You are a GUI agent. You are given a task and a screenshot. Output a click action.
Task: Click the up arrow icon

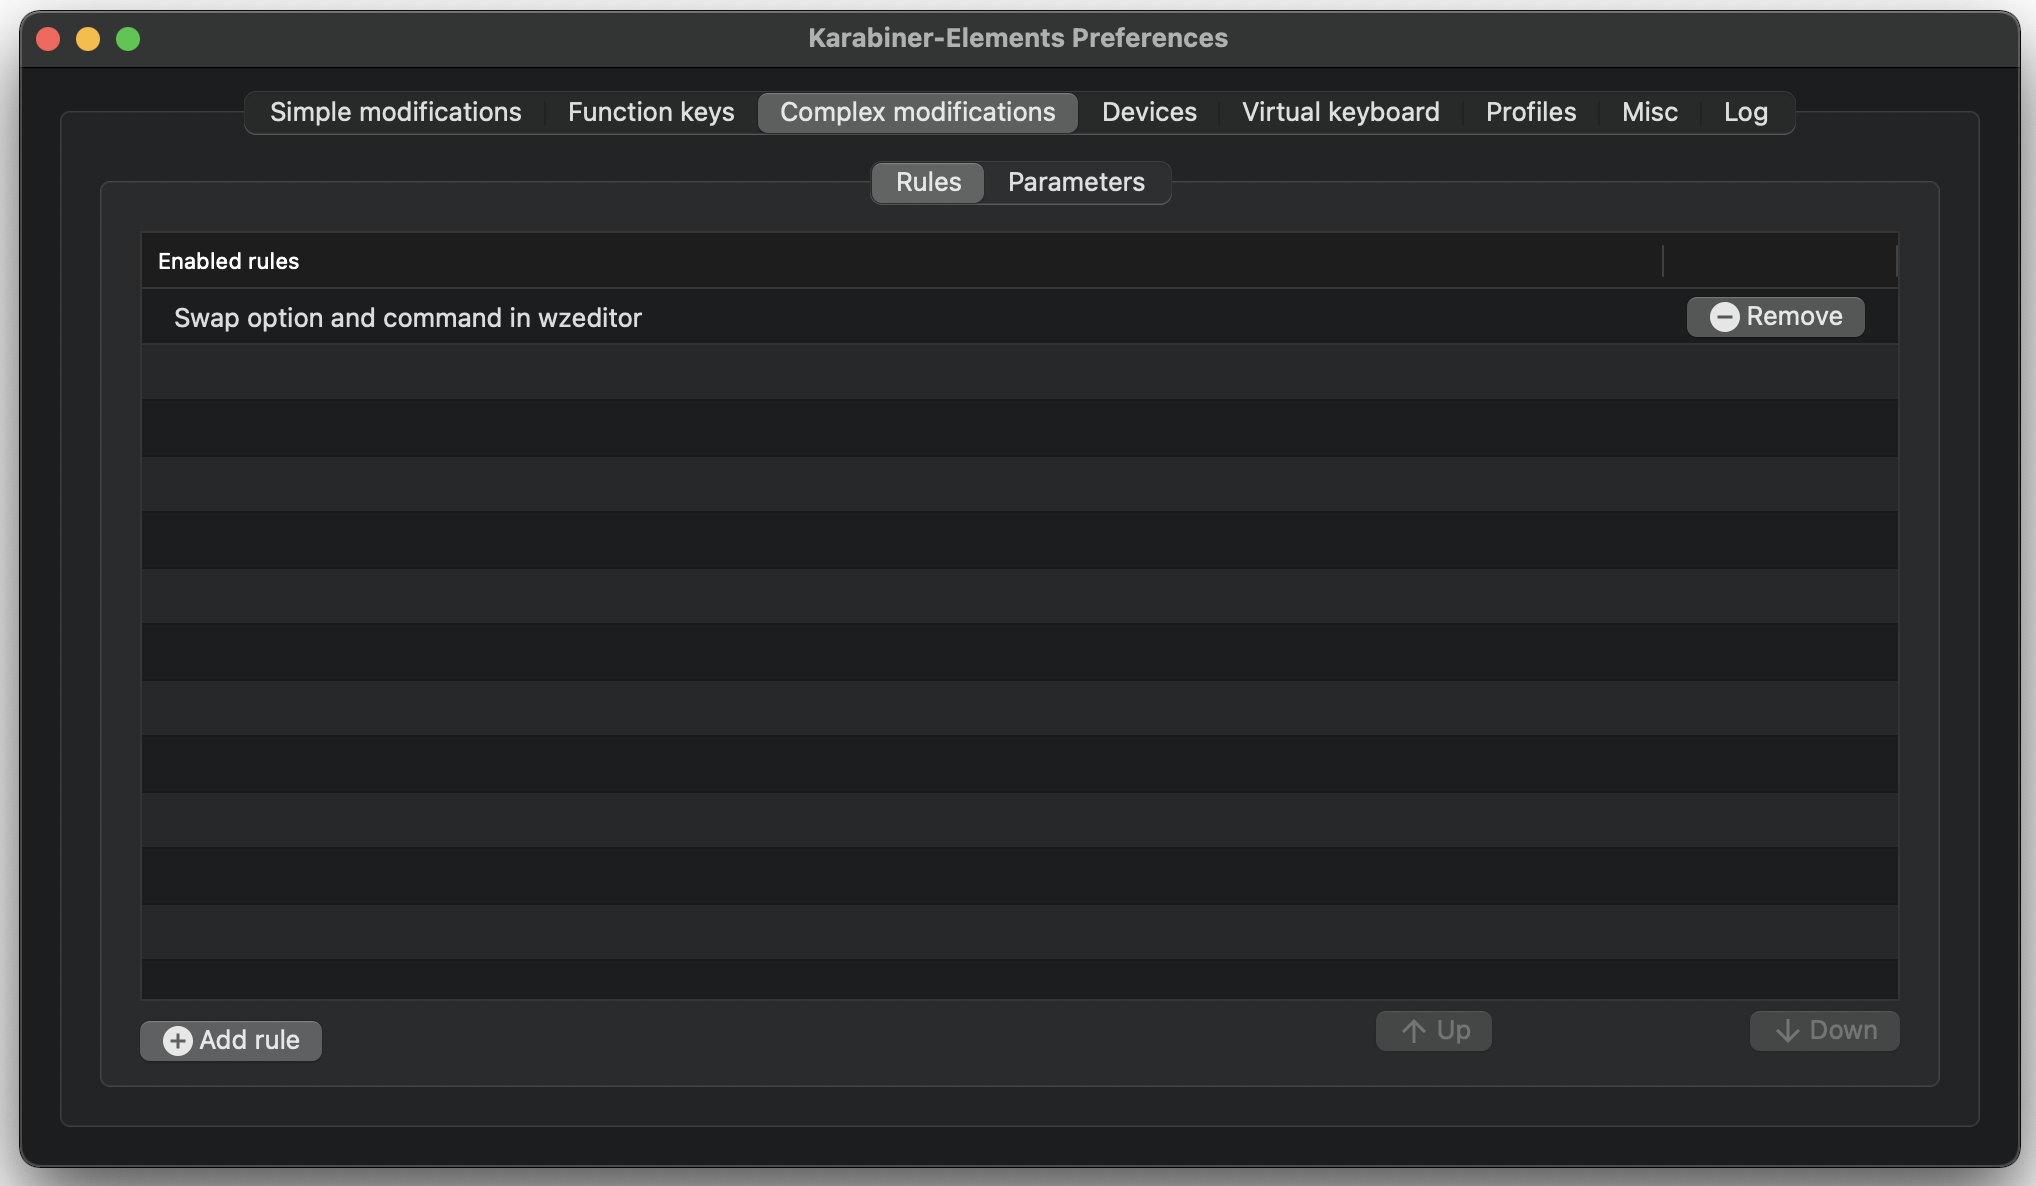pos(1413,1031)
